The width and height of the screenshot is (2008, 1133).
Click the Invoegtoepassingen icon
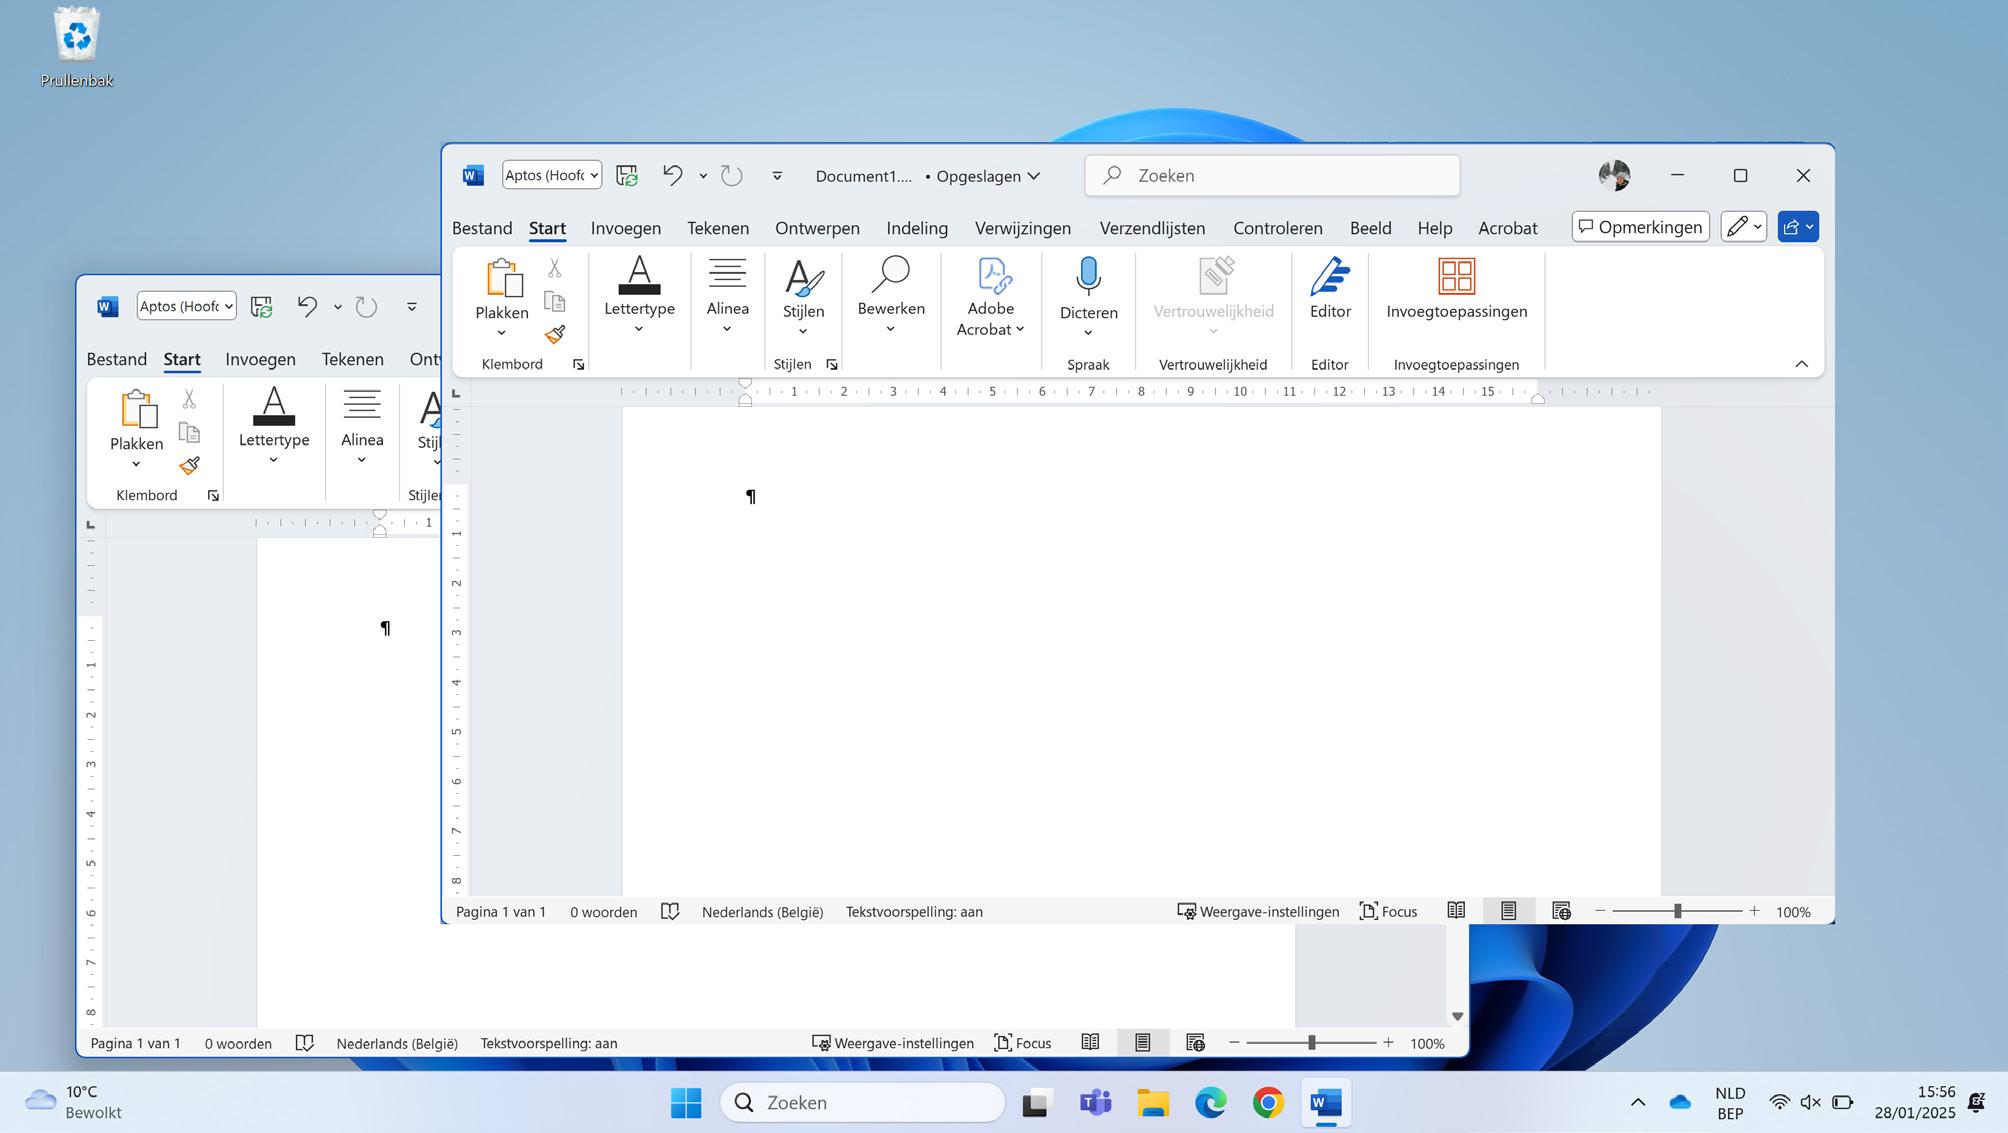pyautogui.click(x=1456, y=277)
